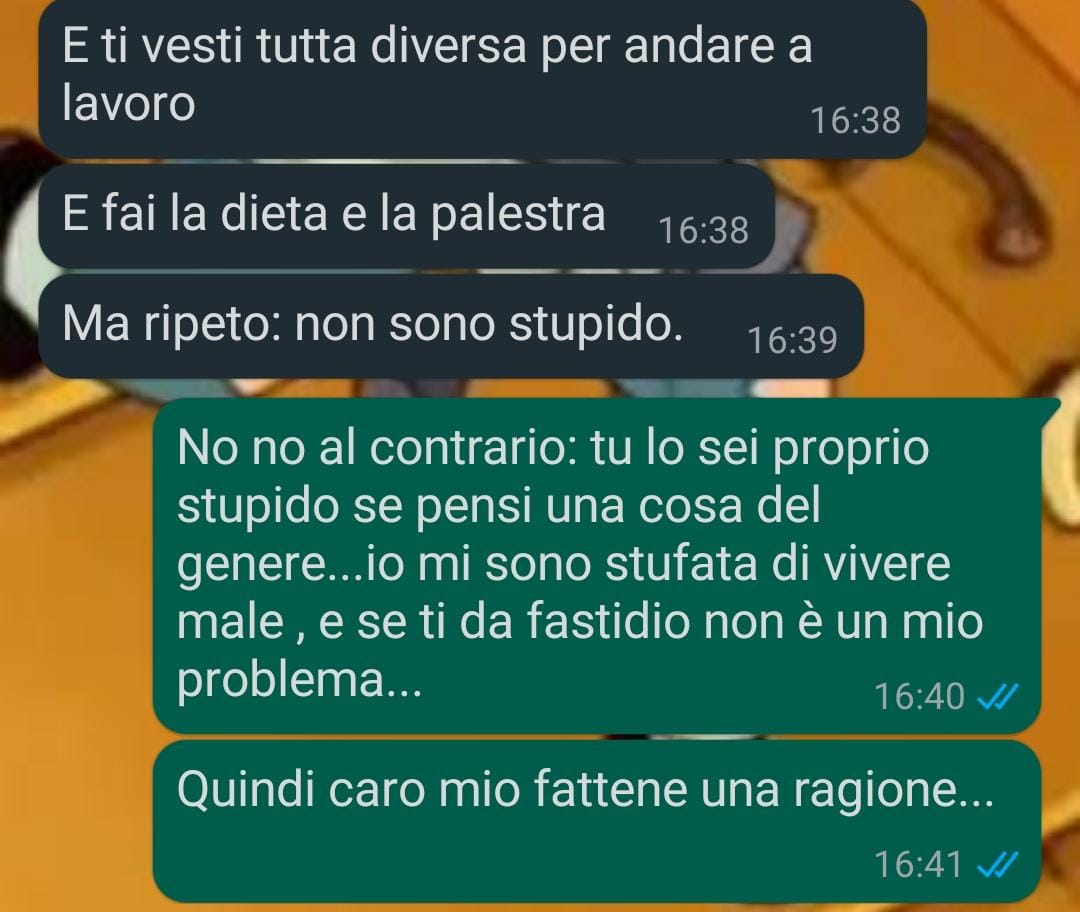1080x912 pixels.
Task: Click the word "palestra" in the second message
Action: (x=518, y=214)
